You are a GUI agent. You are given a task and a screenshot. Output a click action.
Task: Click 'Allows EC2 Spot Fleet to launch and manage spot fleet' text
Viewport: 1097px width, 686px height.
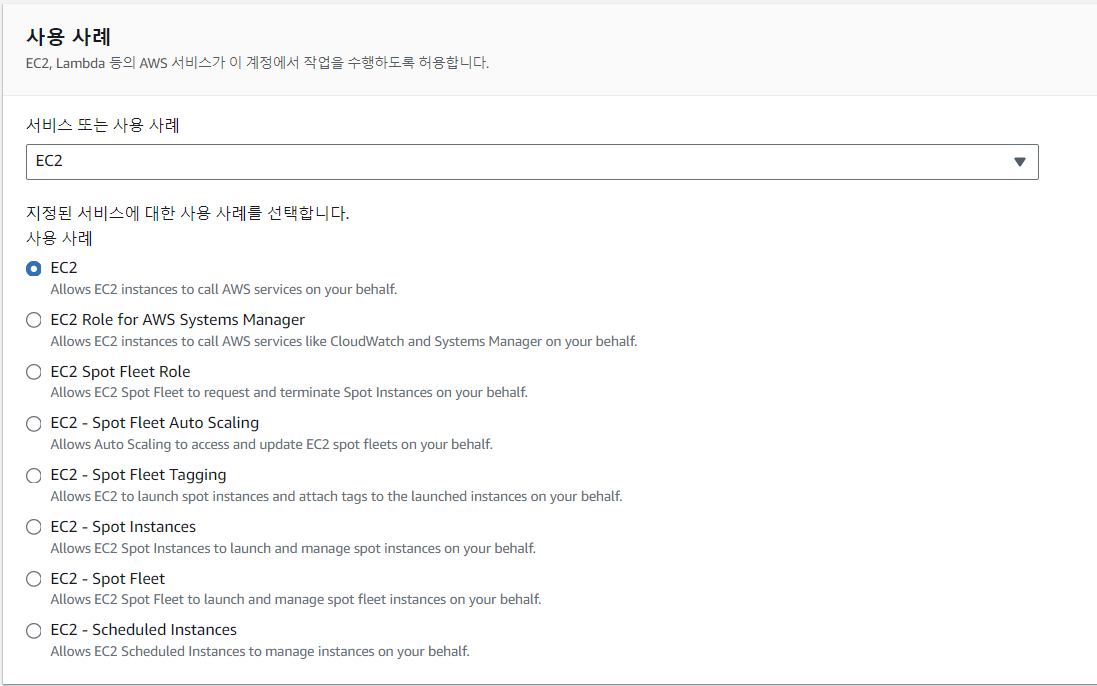296,599
